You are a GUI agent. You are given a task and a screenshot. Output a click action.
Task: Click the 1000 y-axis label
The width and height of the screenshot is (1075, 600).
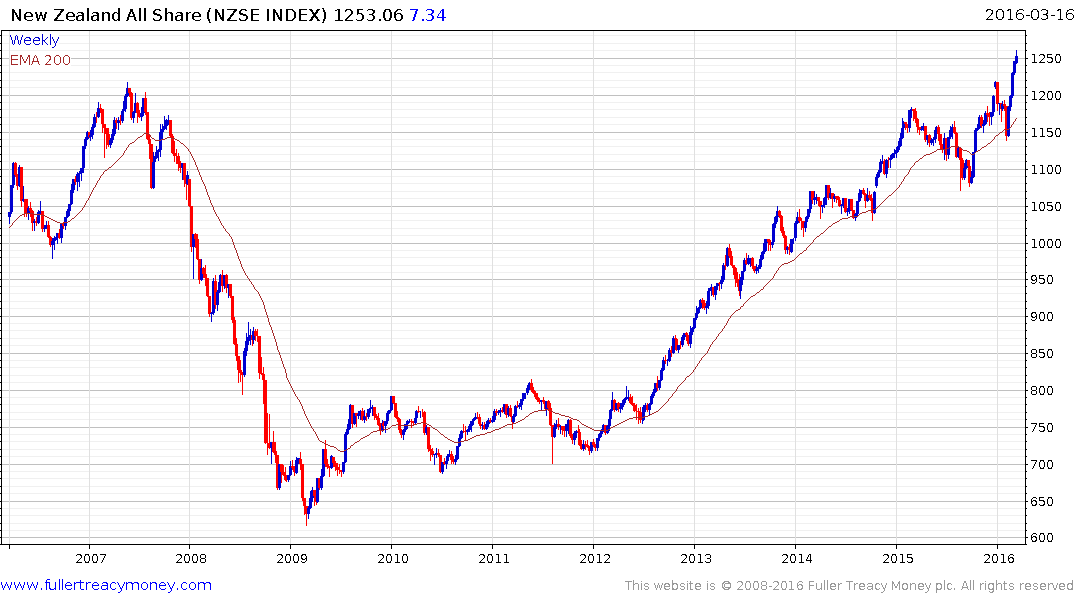coord(1046,244)
